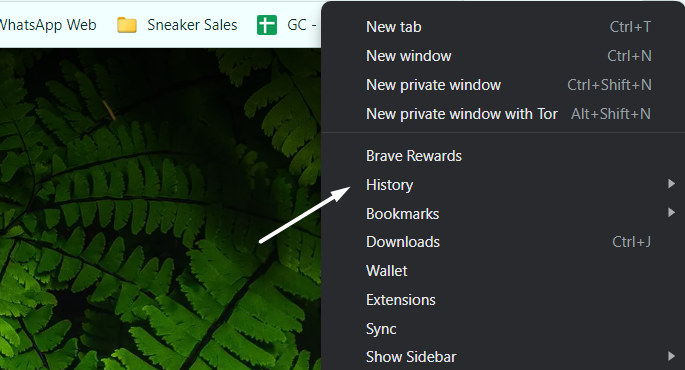This screenshot has height=370, width=685.
Task: Open Downloads from the menu
Action: (503, 242)
